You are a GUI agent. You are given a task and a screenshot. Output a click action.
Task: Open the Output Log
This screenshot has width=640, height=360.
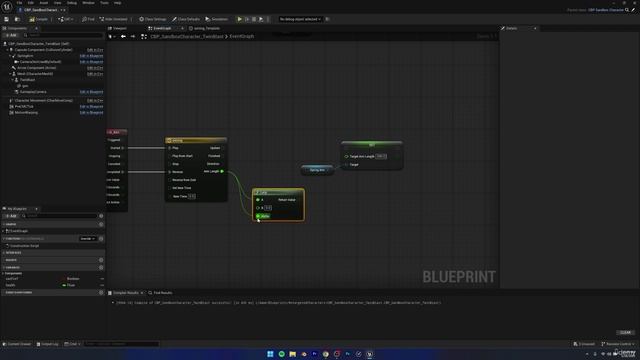pos(47,344)
